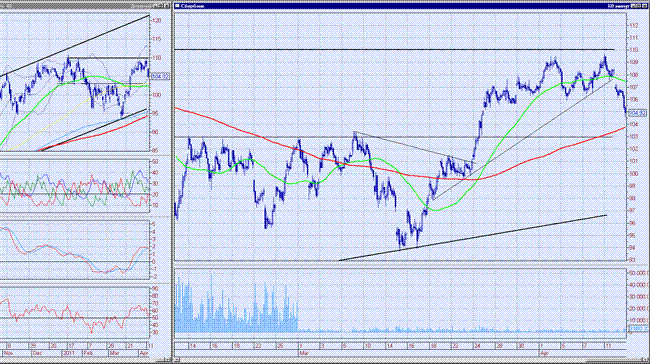
Task: Click the 103 level on the right chart price axis
Action: (x=634, y=136)
